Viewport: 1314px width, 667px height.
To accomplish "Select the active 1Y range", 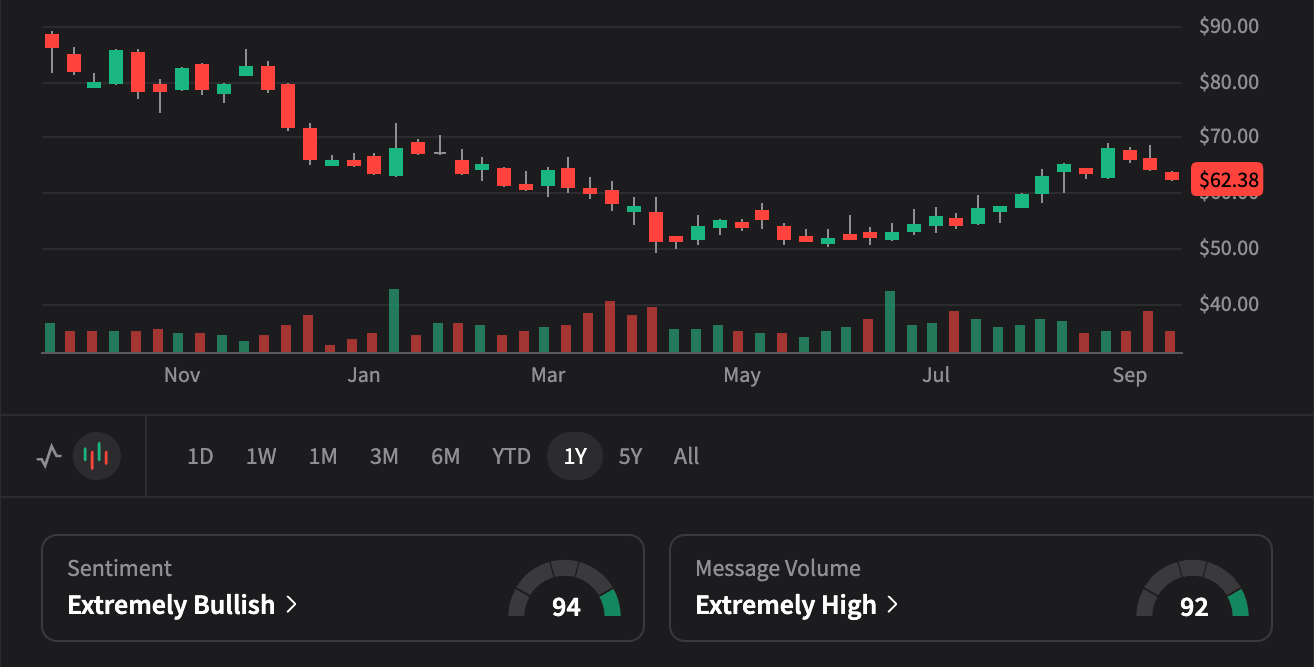I will [x=575, y=457].
